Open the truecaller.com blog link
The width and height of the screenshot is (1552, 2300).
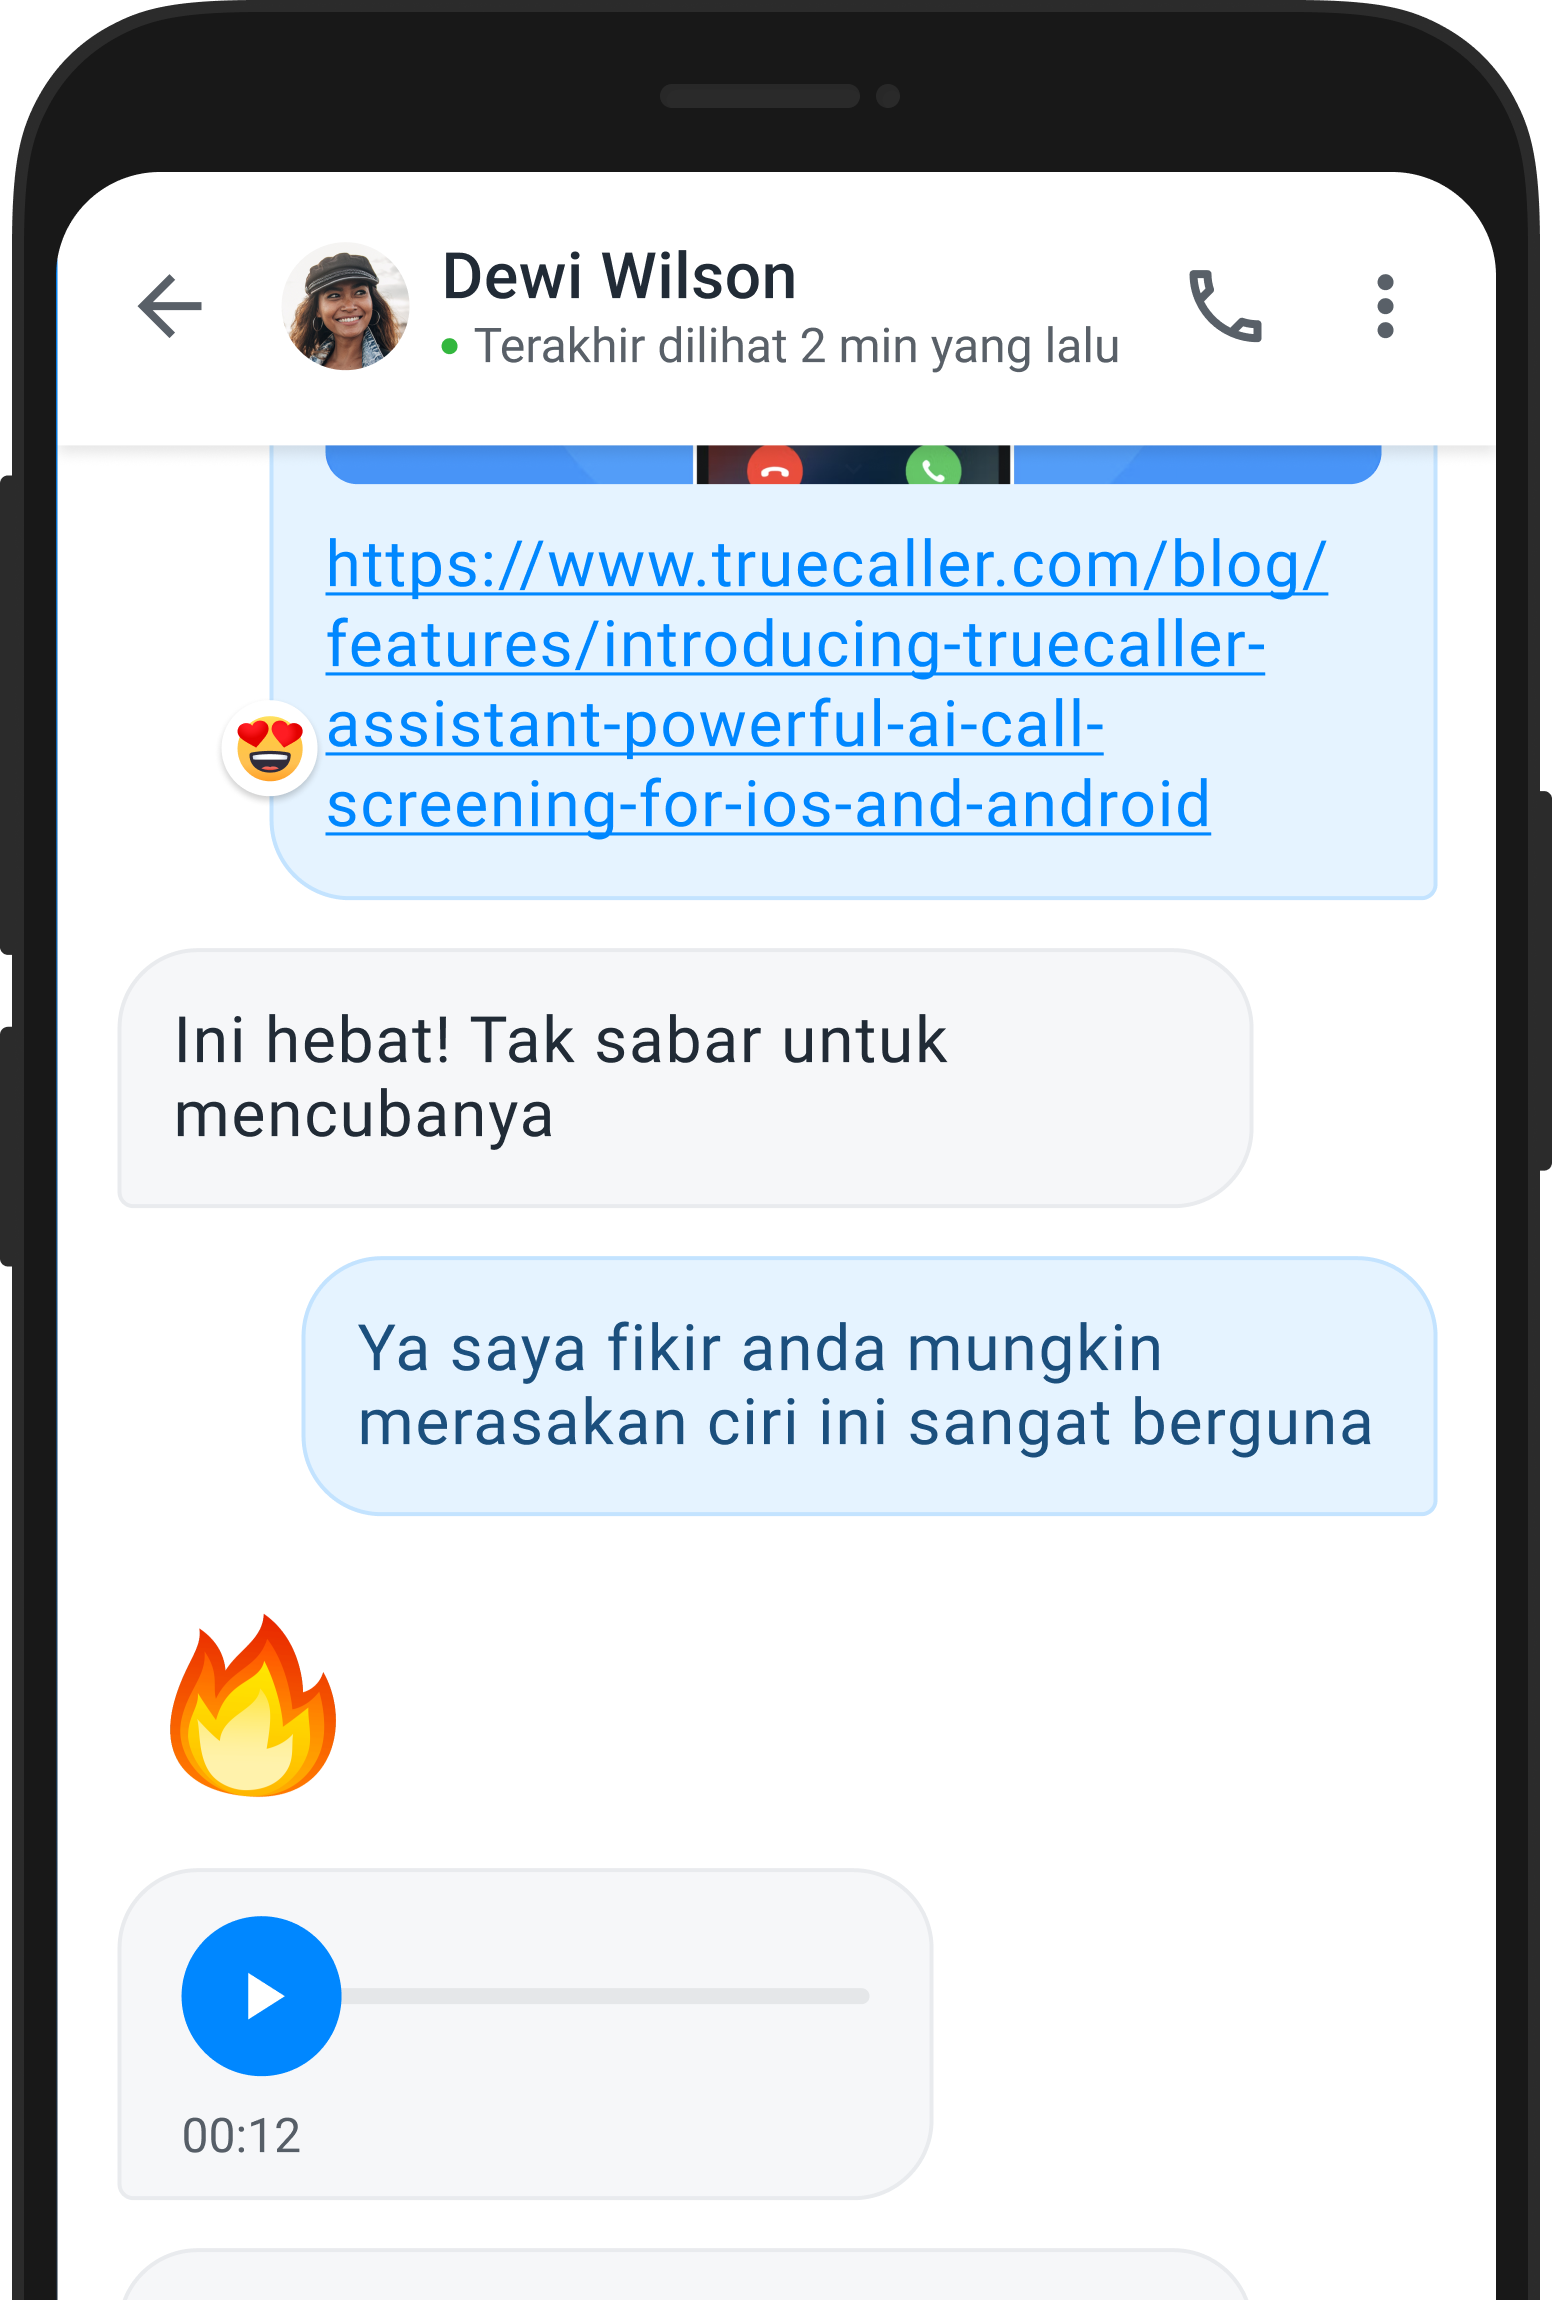point(826,684)
